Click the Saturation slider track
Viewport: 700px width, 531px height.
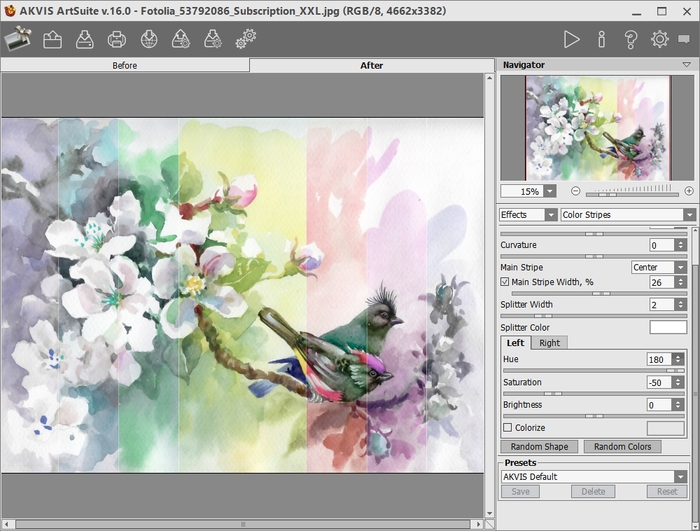point(593,393)
